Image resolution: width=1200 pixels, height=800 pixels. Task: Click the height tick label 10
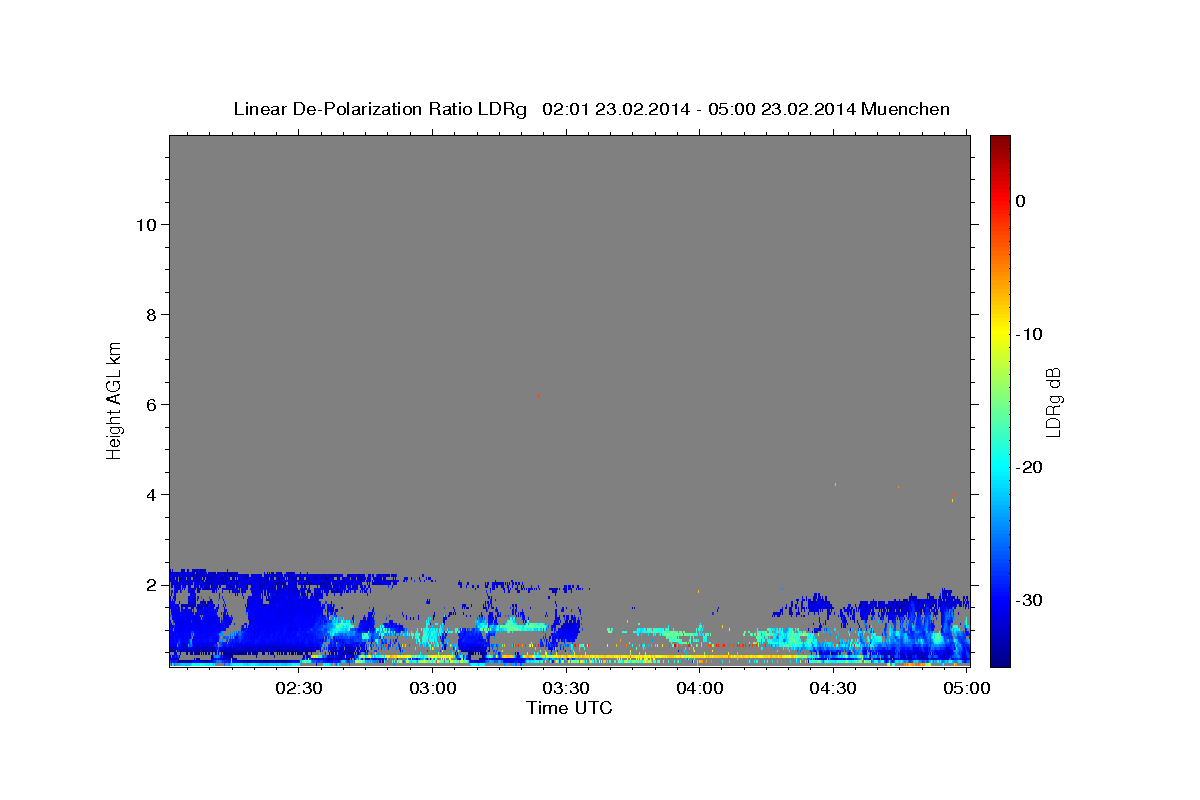[x=146, y=225]
